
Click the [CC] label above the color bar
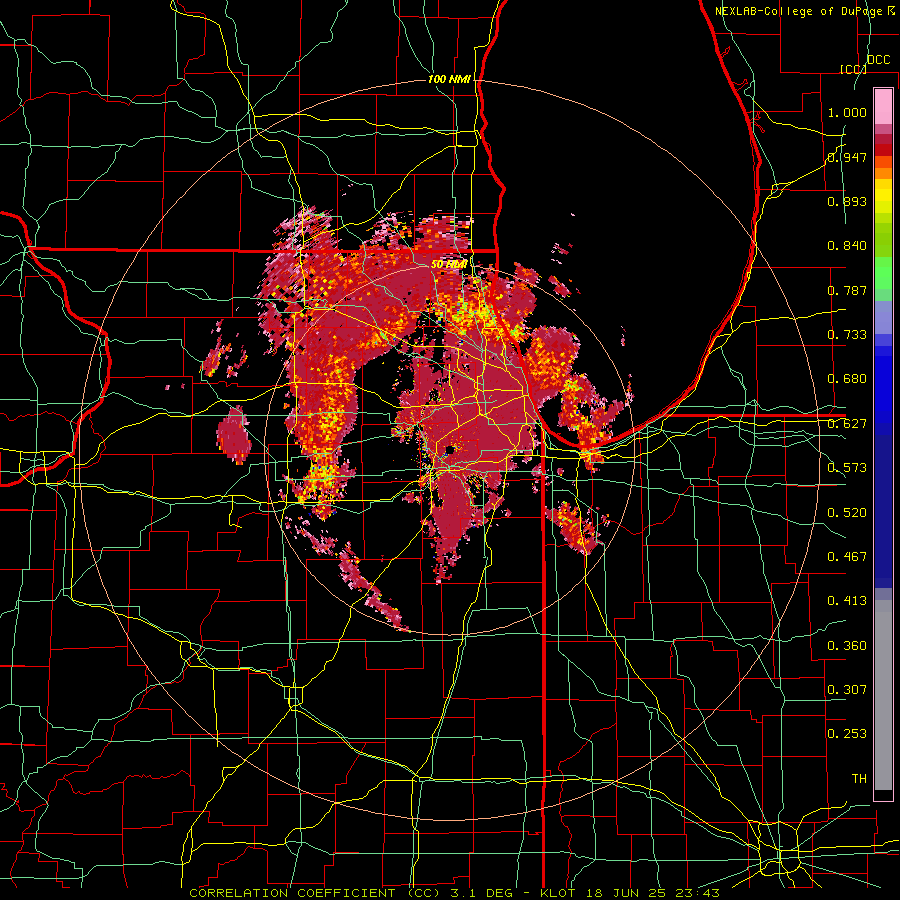tap(853, 69)
